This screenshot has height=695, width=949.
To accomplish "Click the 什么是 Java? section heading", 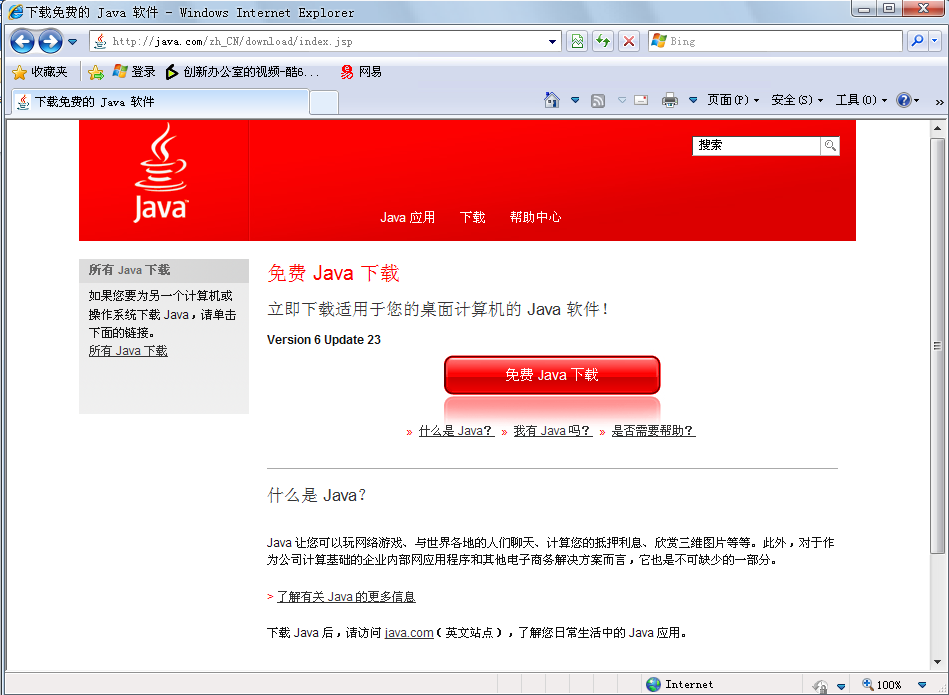I will coord(317,495).
